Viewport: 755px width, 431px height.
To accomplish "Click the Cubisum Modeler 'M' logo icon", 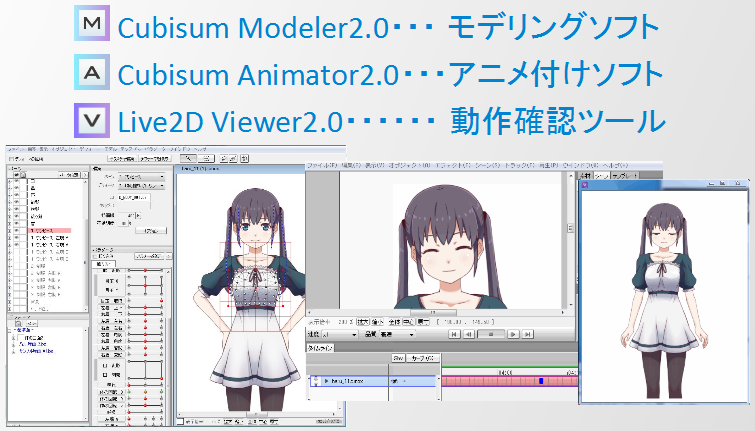I will coord(92,23).
